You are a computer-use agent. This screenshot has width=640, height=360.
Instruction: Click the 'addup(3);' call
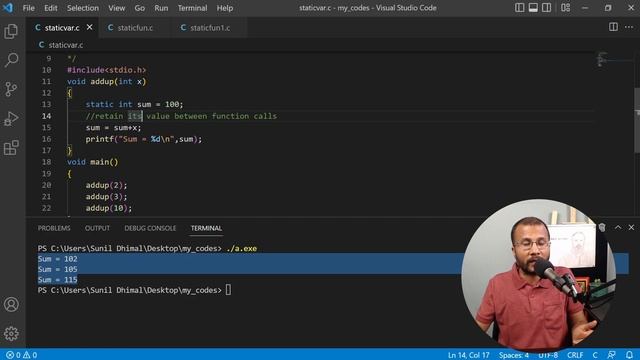point(106,197)
